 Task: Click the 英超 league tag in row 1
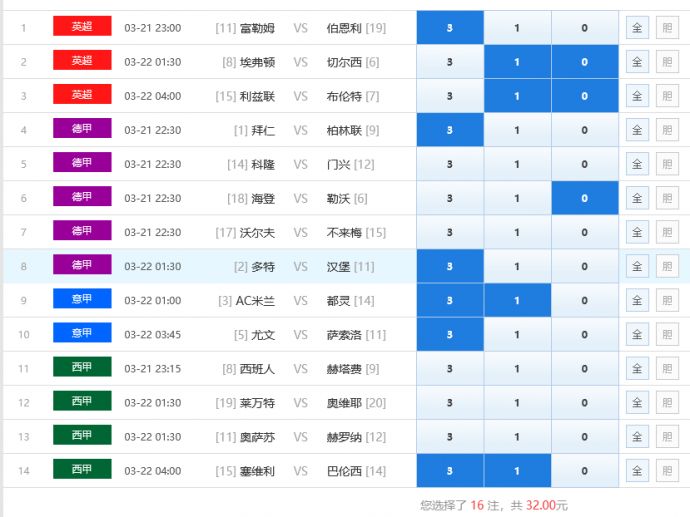pyautogui.click(x=82, y=27)
